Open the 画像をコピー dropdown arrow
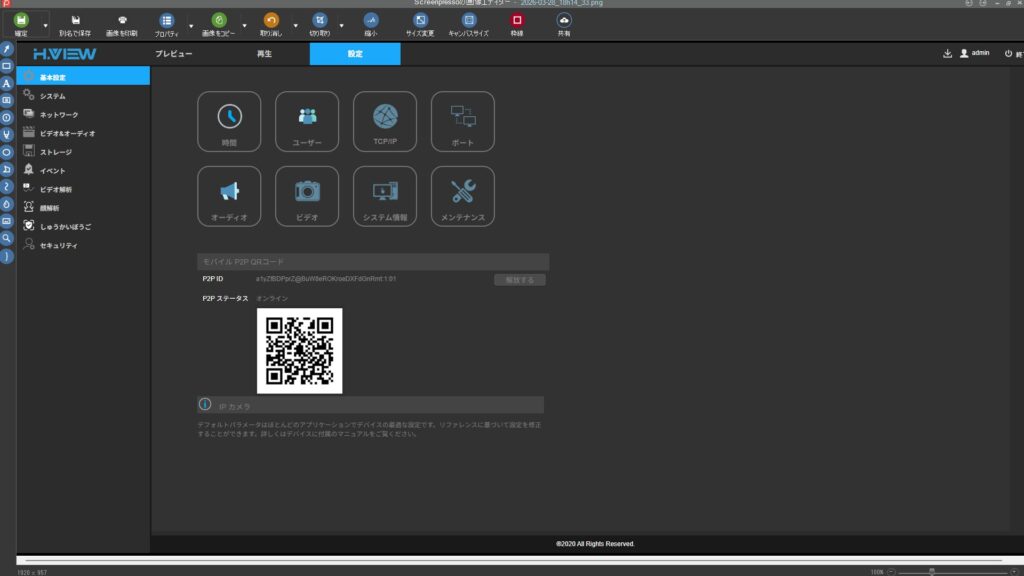Viewport: 1024px width, 576px height. (x=245, y=25)
